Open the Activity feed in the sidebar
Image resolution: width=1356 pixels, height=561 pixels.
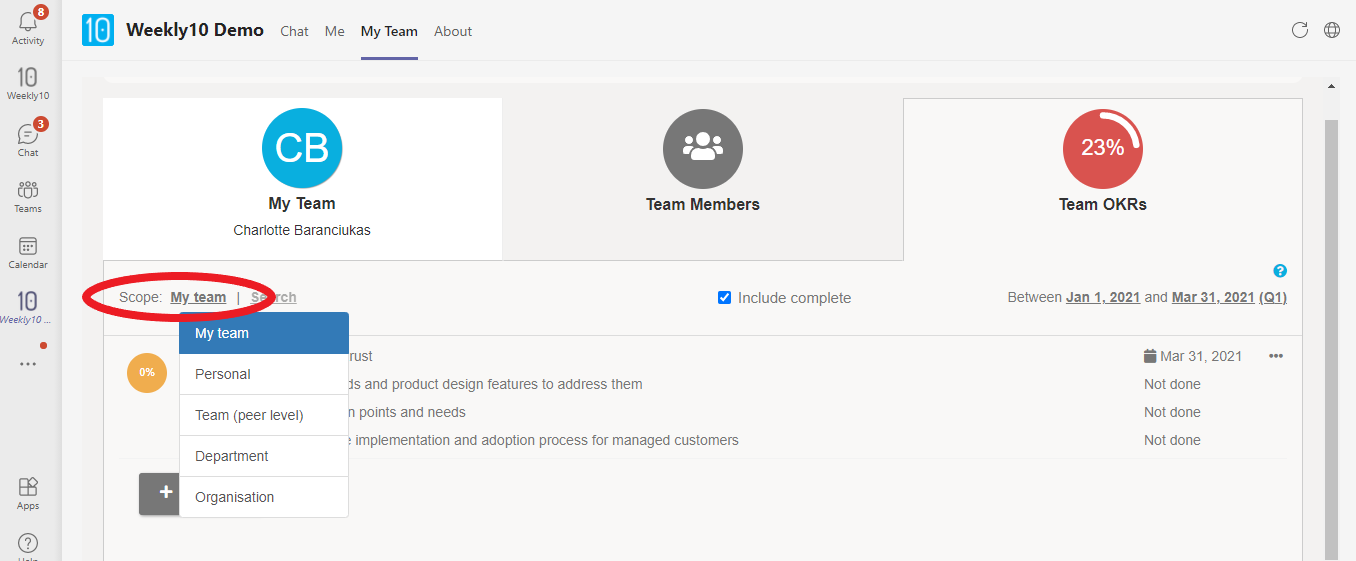coord(28,26)
